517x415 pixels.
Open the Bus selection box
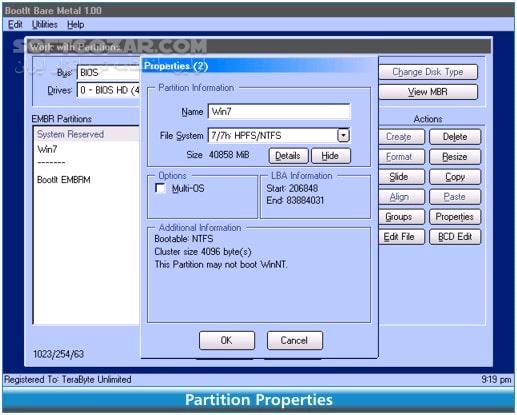[x=109, y=72]
